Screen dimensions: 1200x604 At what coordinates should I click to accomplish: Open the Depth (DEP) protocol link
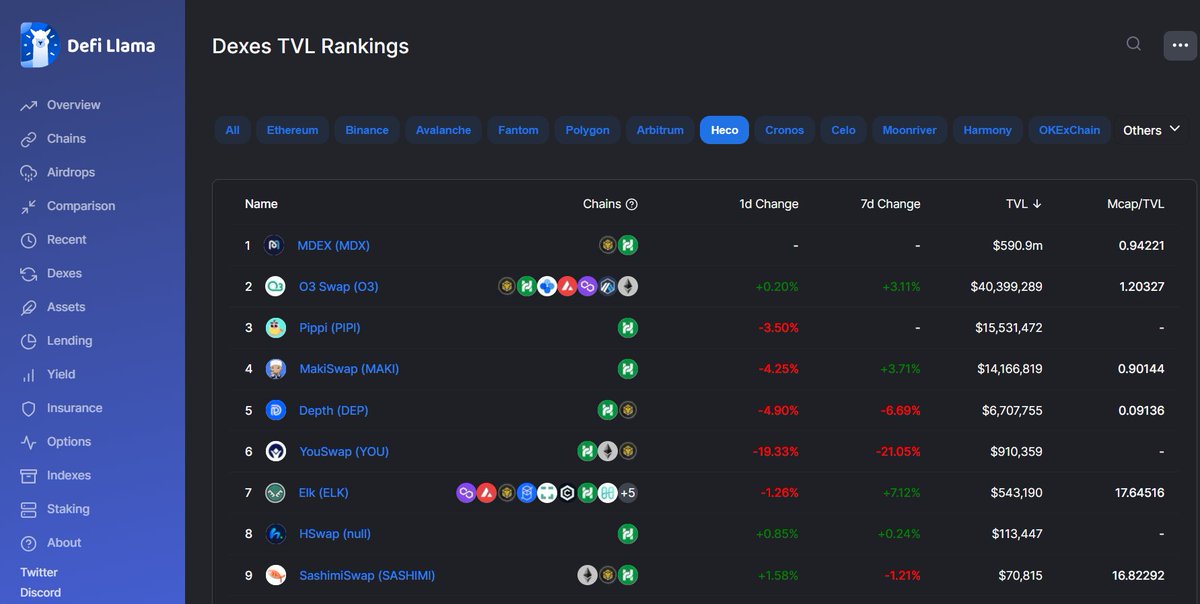(333, 410)
